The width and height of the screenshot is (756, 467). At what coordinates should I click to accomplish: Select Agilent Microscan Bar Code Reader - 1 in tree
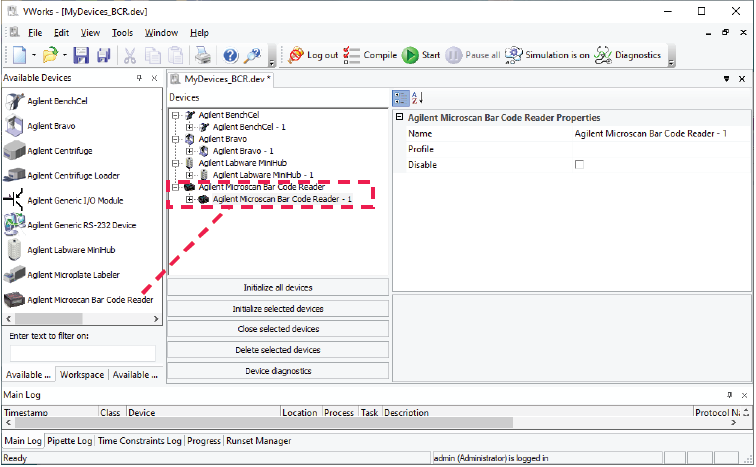(x=282, y=199)
